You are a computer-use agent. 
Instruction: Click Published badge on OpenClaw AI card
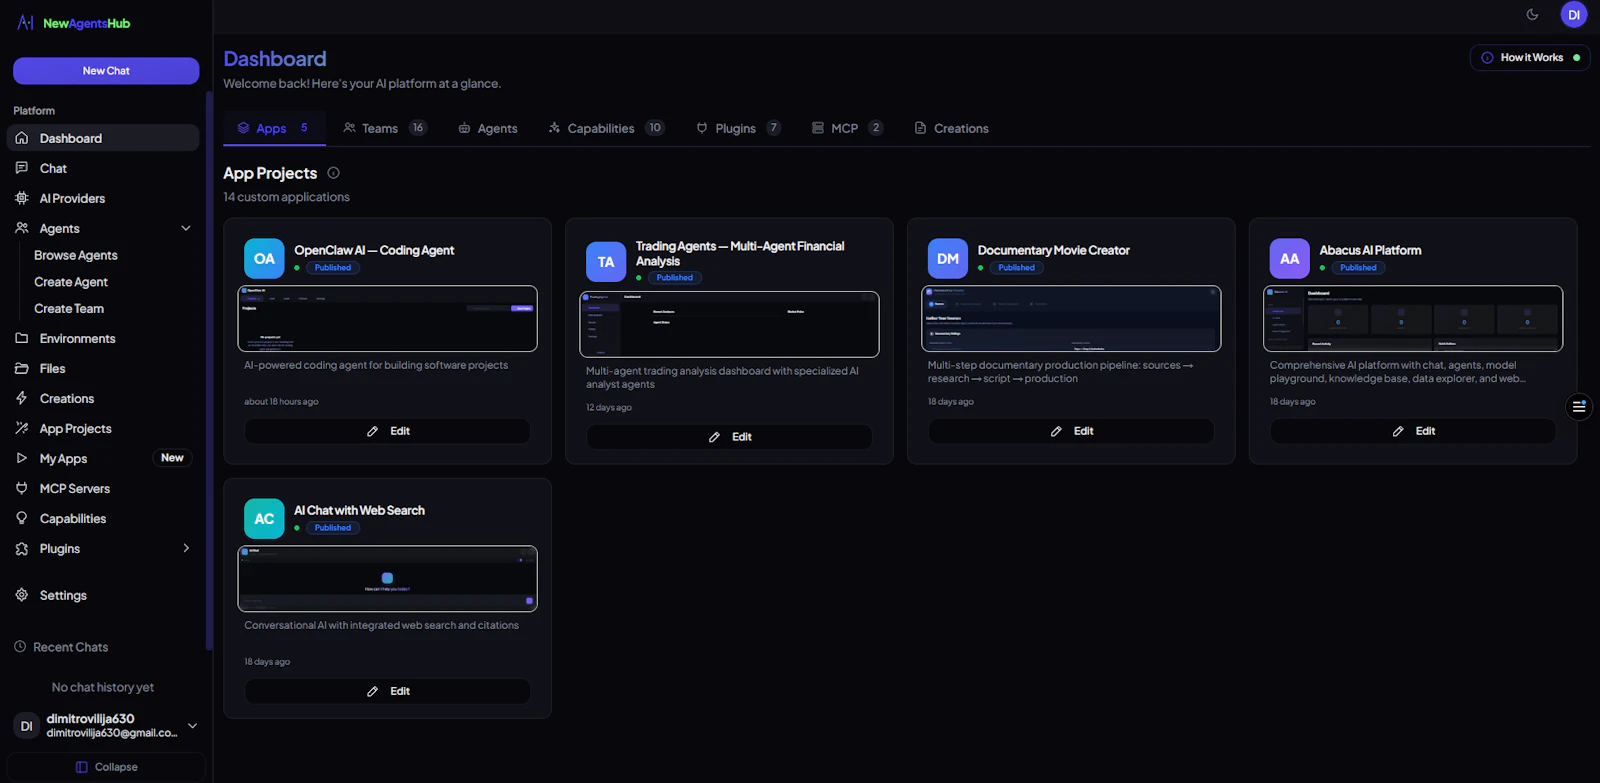coord(333,268)
